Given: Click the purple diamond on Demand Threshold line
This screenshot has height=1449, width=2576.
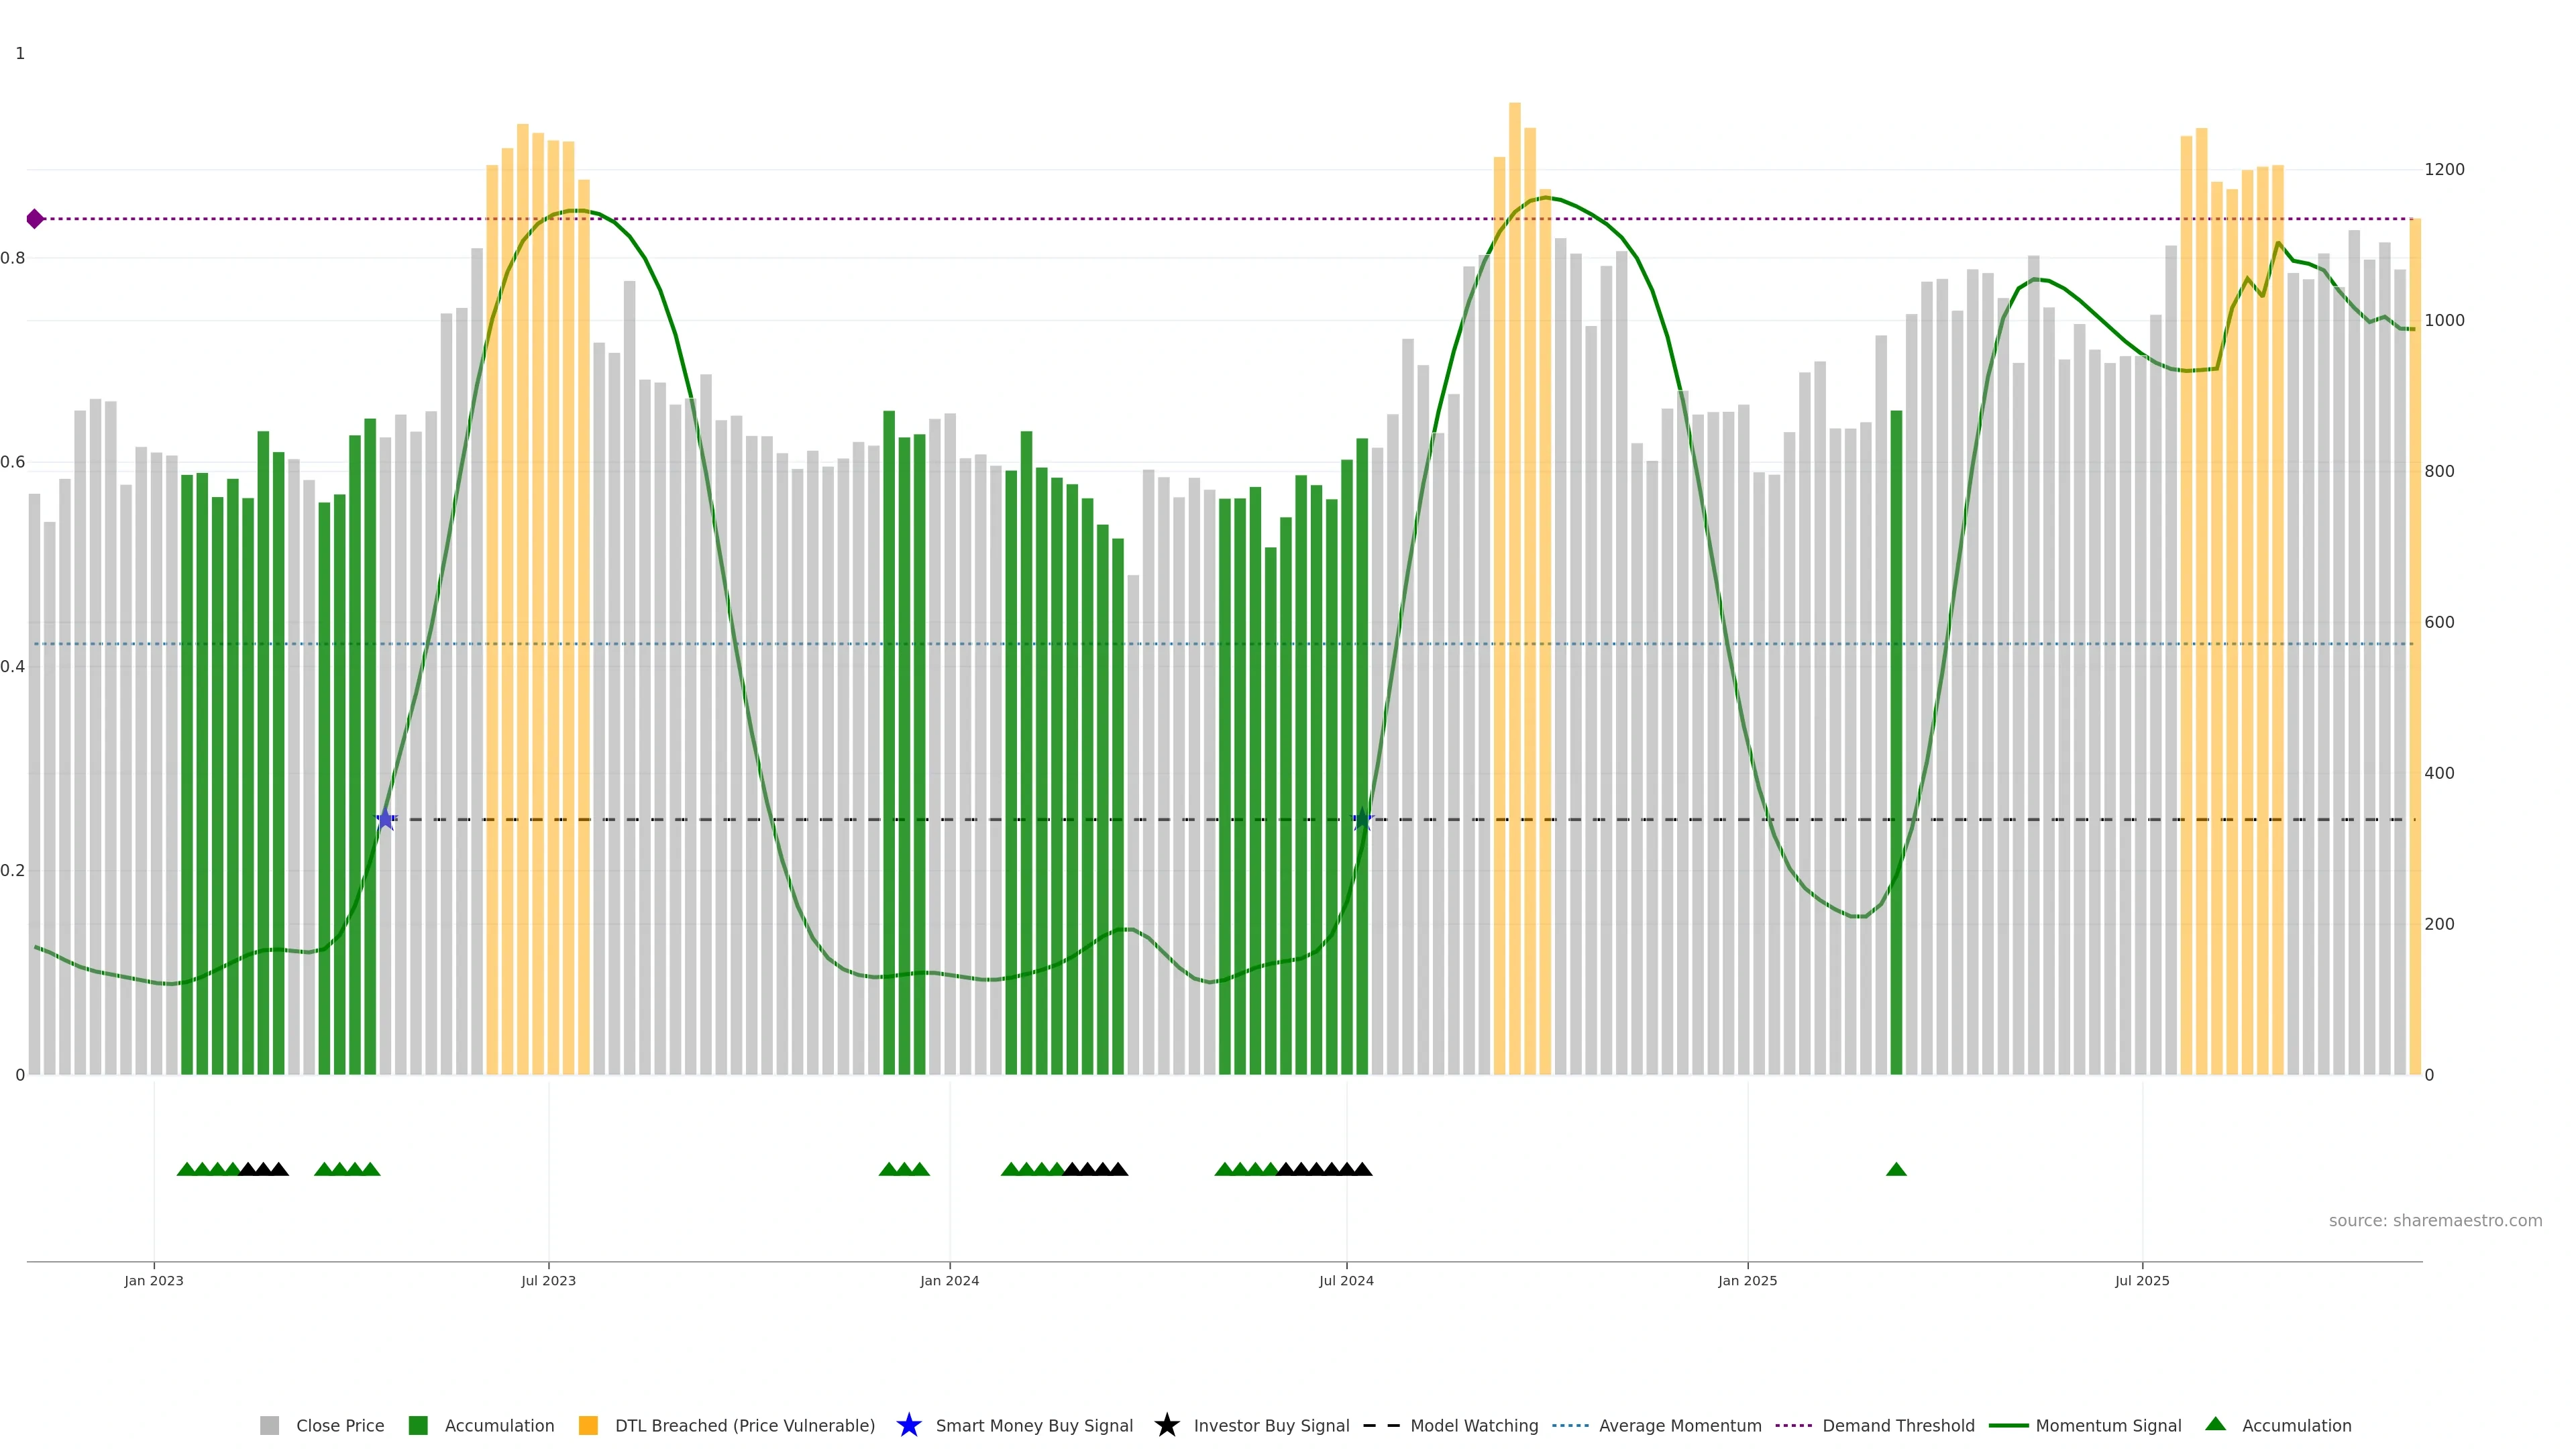Looking at the screenshot, I should 35,219.
